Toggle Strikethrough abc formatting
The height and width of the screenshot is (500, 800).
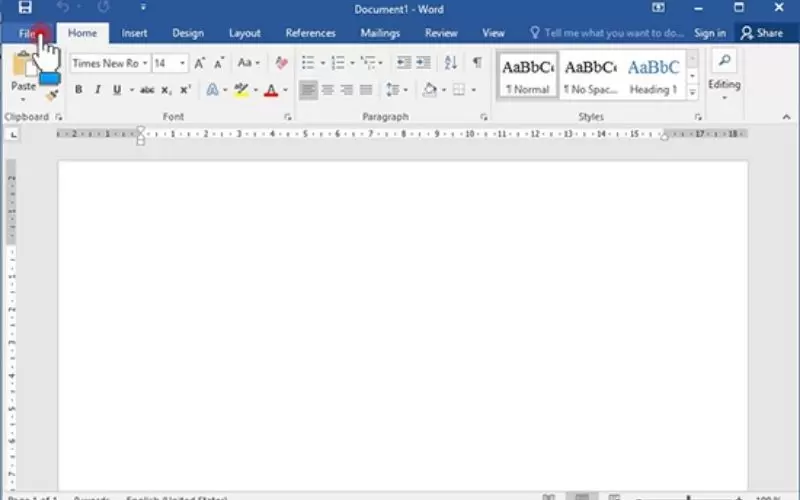(x=147, y=90)
